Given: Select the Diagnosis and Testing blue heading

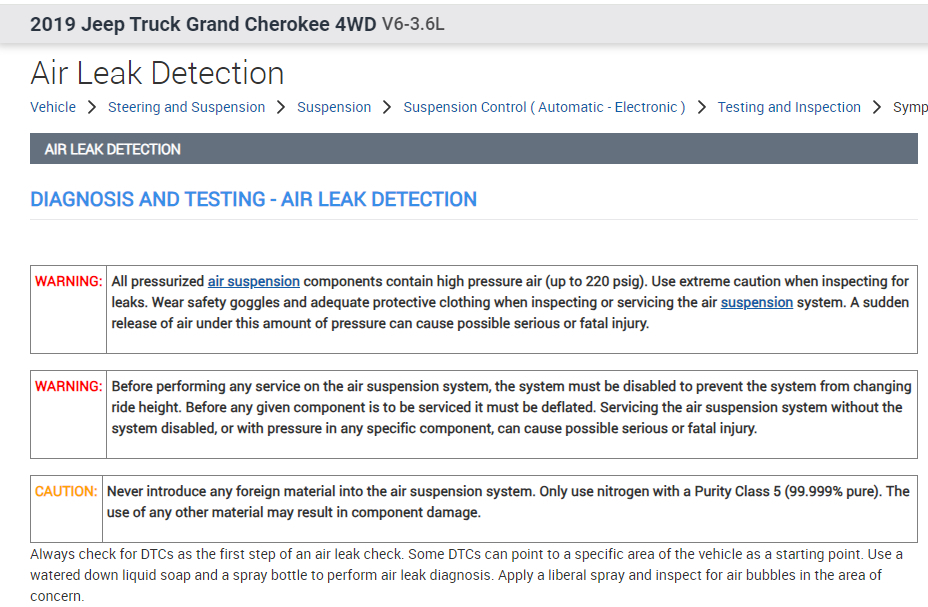Looking at the screenshot, I should point(254,199).
